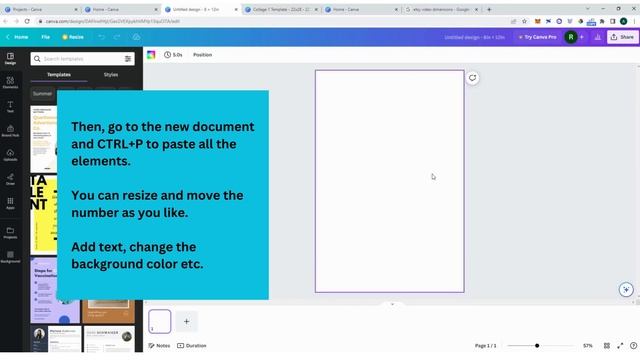
Task: Switch to the Projects - Canva browser tab
Action: [40, 9]
